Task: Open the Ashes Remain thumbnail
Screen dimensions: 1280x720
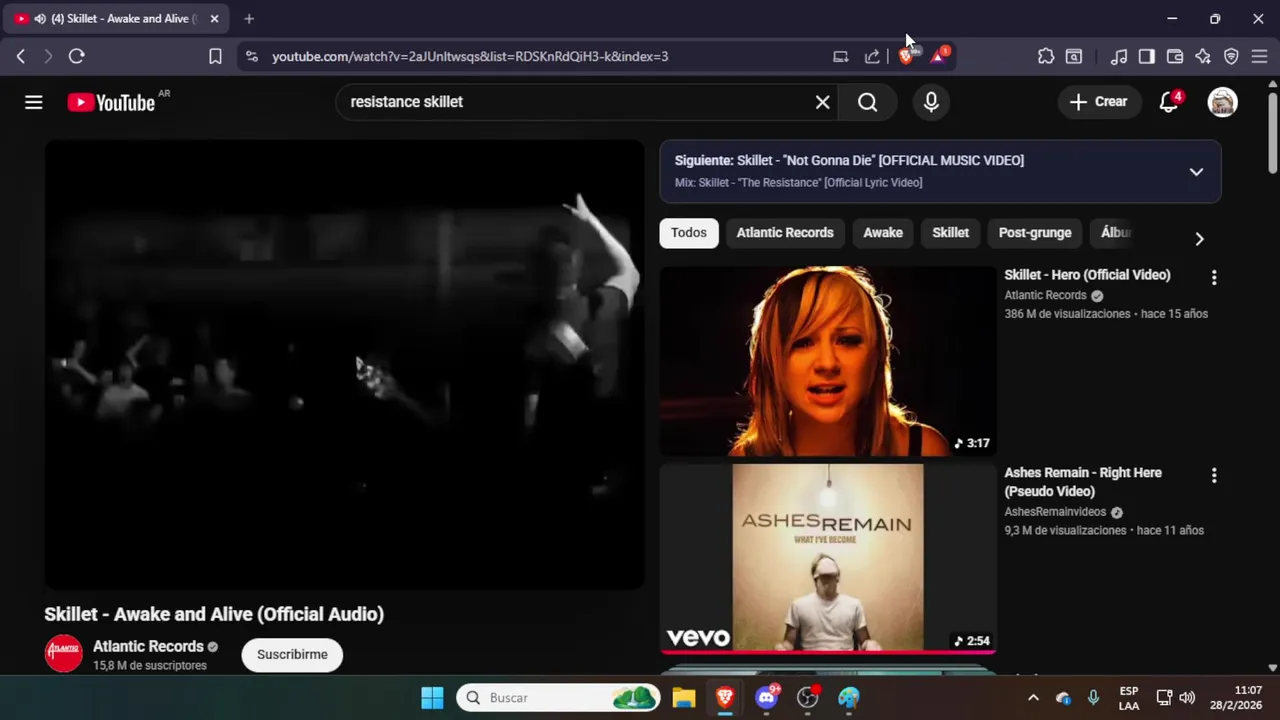Action: pos(828,558)
